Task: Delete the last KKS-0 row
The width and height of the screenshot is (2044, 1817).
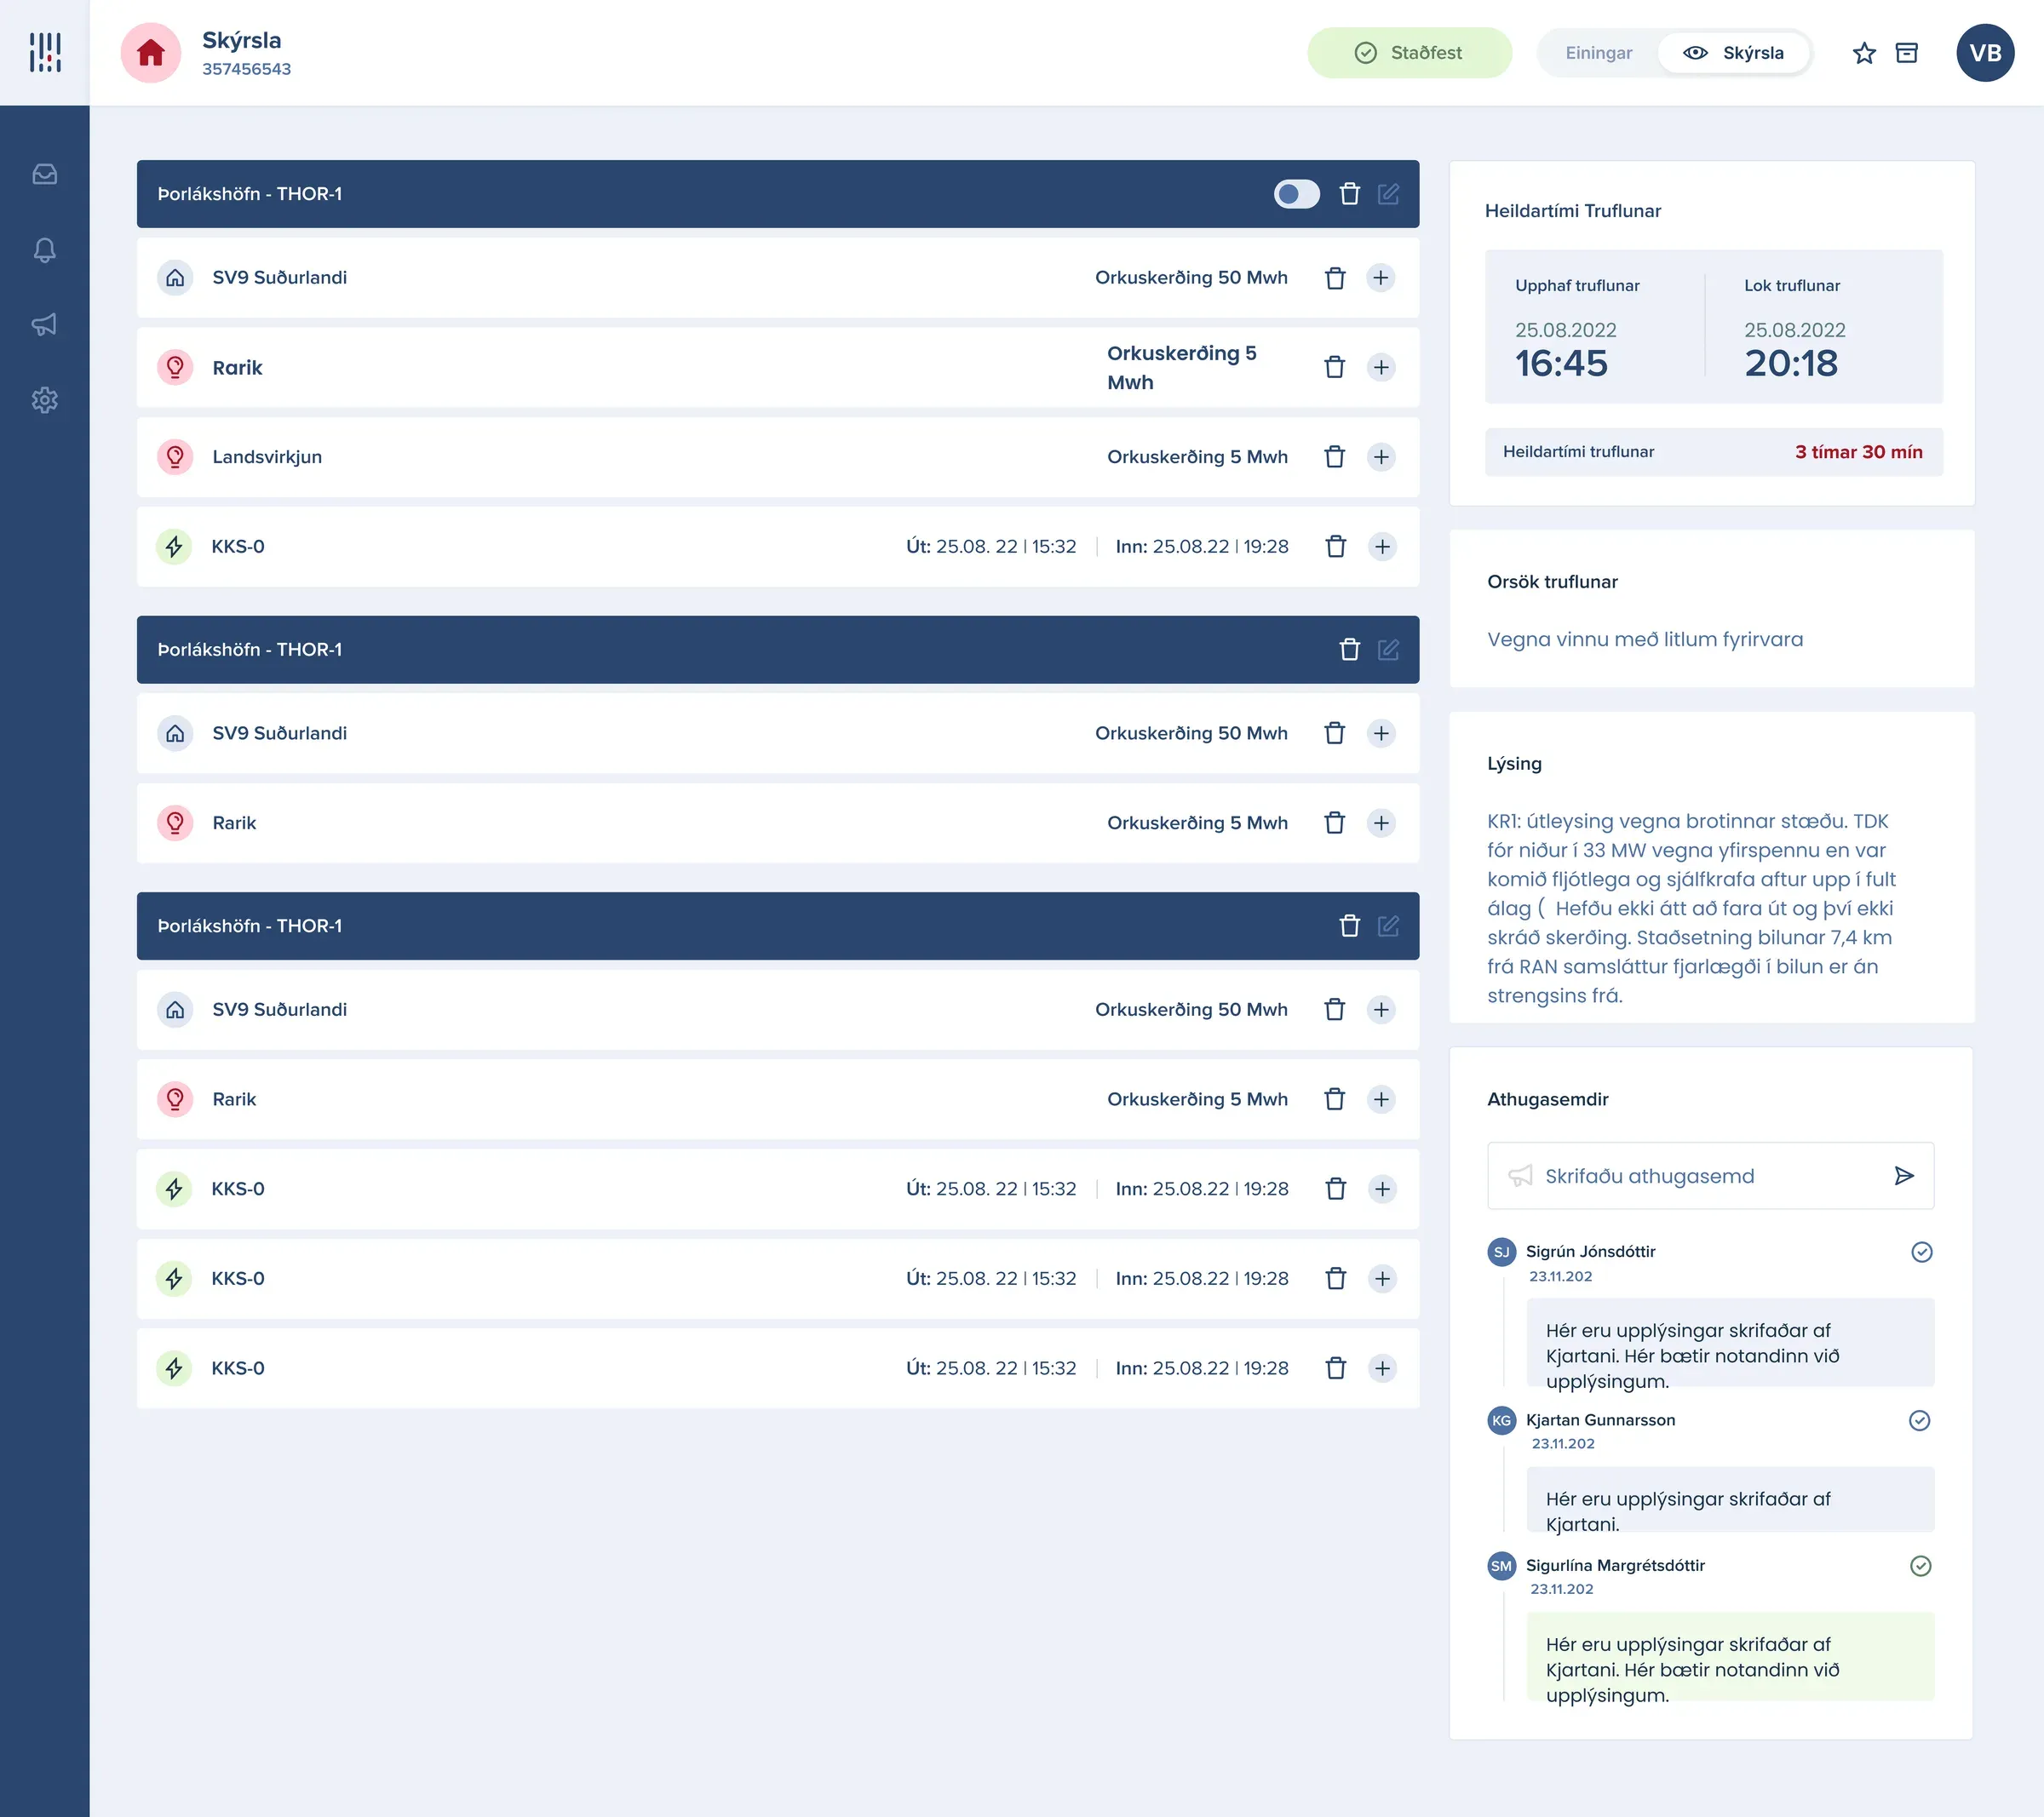Action: [x=1335, y=1368]
